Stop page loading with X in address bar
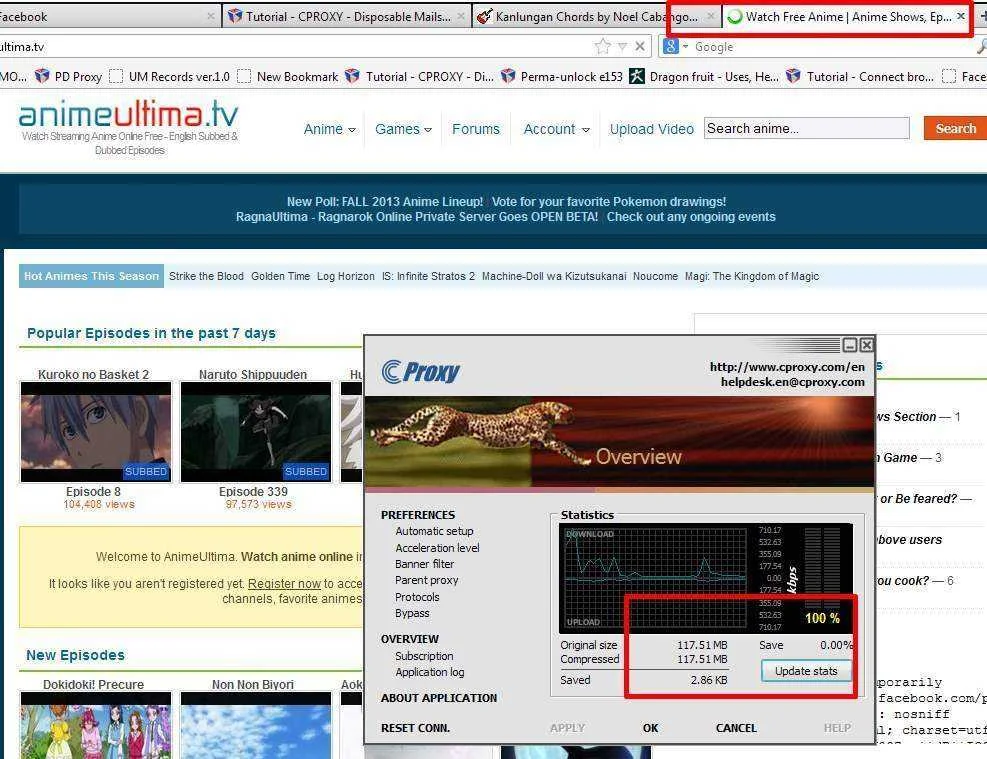987x759 pixels. [640, 46]
